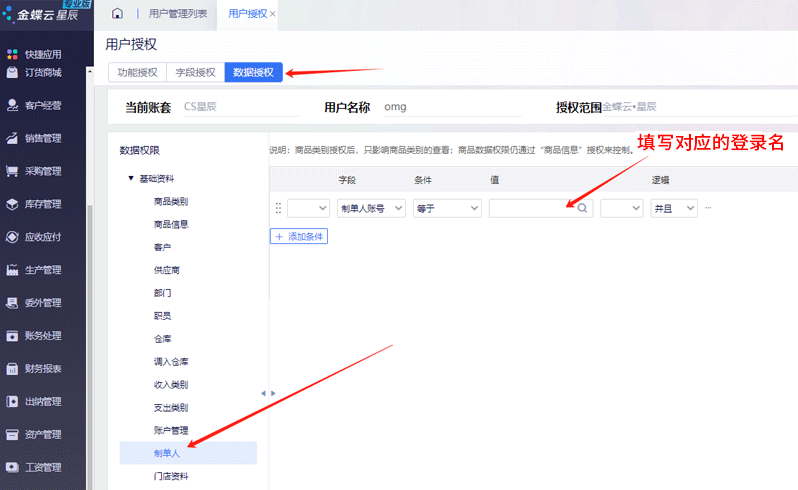Click the 应收应付 sidebar icon

12,237
